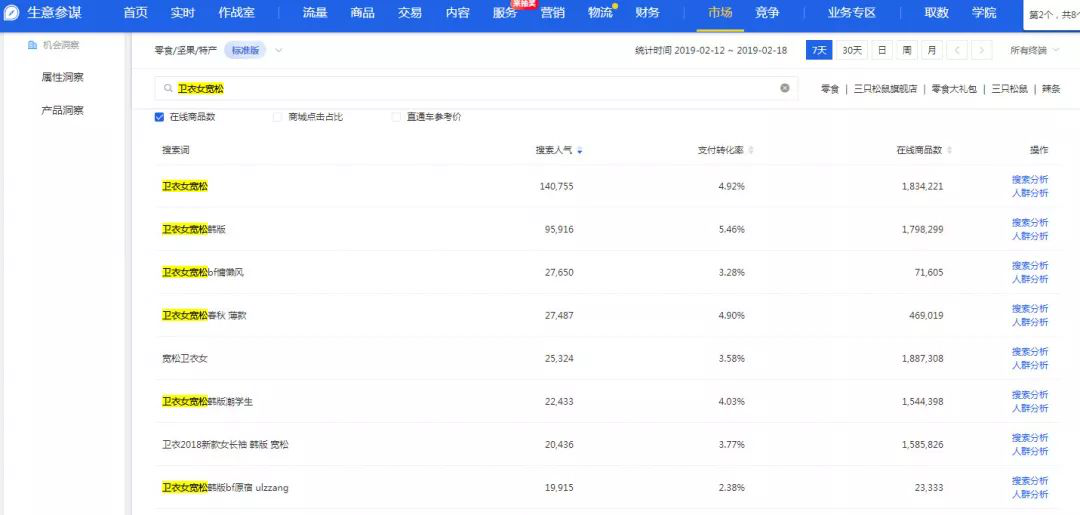
Task: Click into the keyword search input field
Action: [x=476, y=88]
